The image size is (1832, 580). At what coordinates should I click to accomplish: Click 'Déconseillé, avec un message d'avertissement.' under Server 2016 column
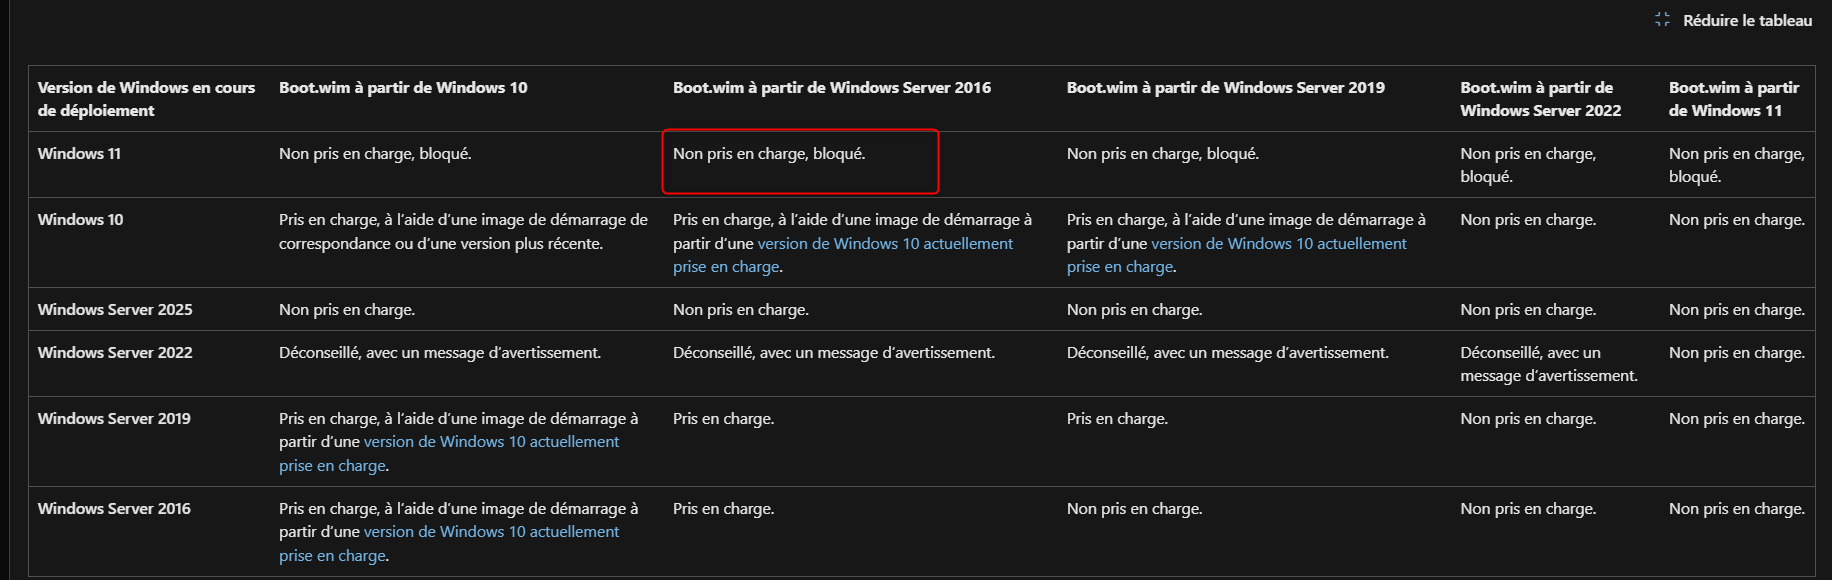point(834,353)
